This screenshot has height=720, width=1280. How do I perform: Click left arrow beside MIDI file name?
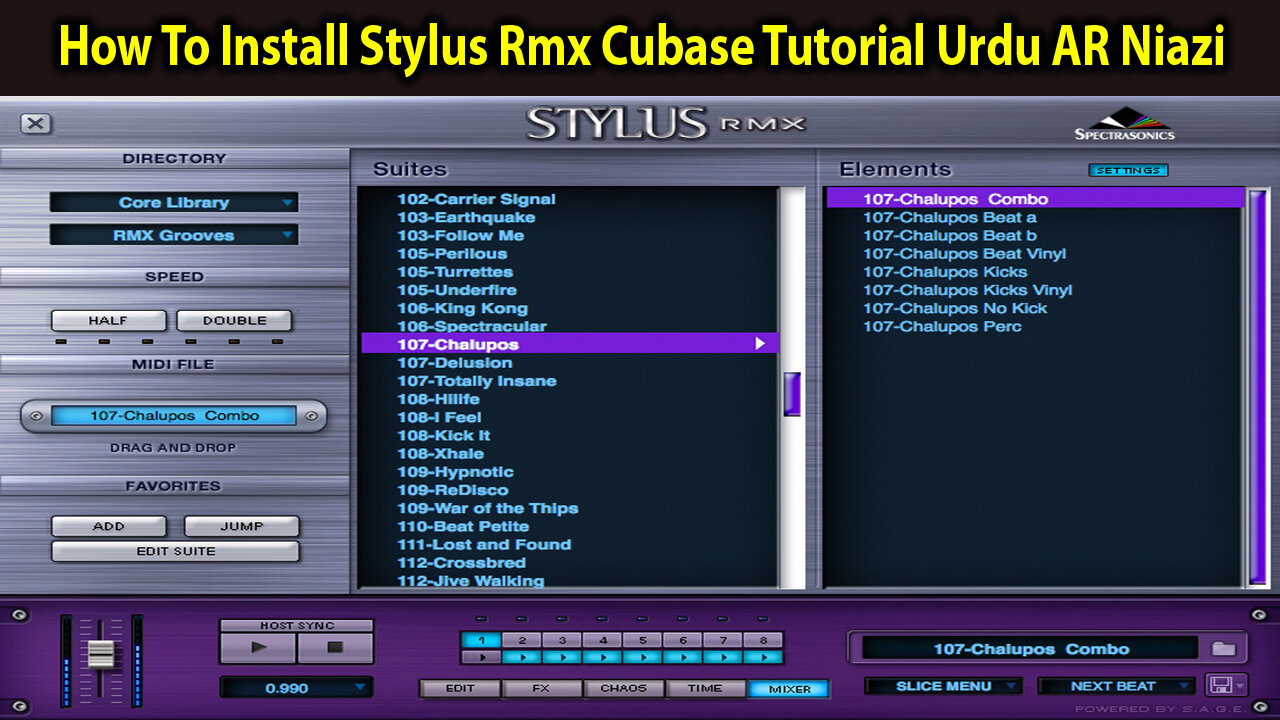37,416
